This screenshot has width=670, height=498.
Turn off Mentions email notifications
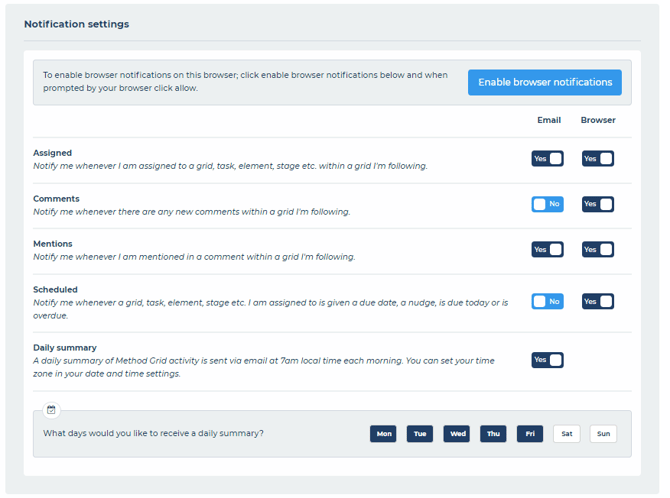coord(547,250)
